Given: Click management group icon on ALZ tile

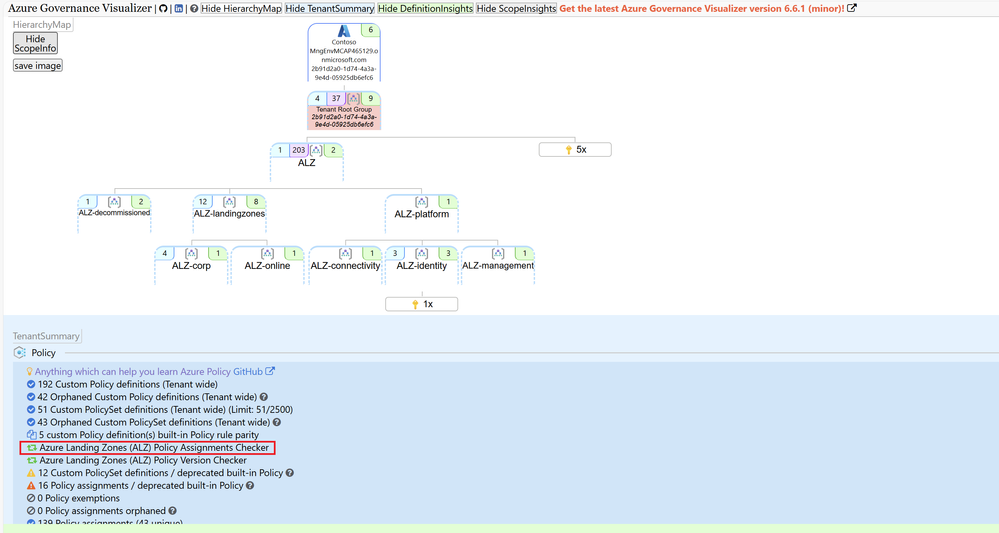Looking at the screenshot, I should pos(316,150).
